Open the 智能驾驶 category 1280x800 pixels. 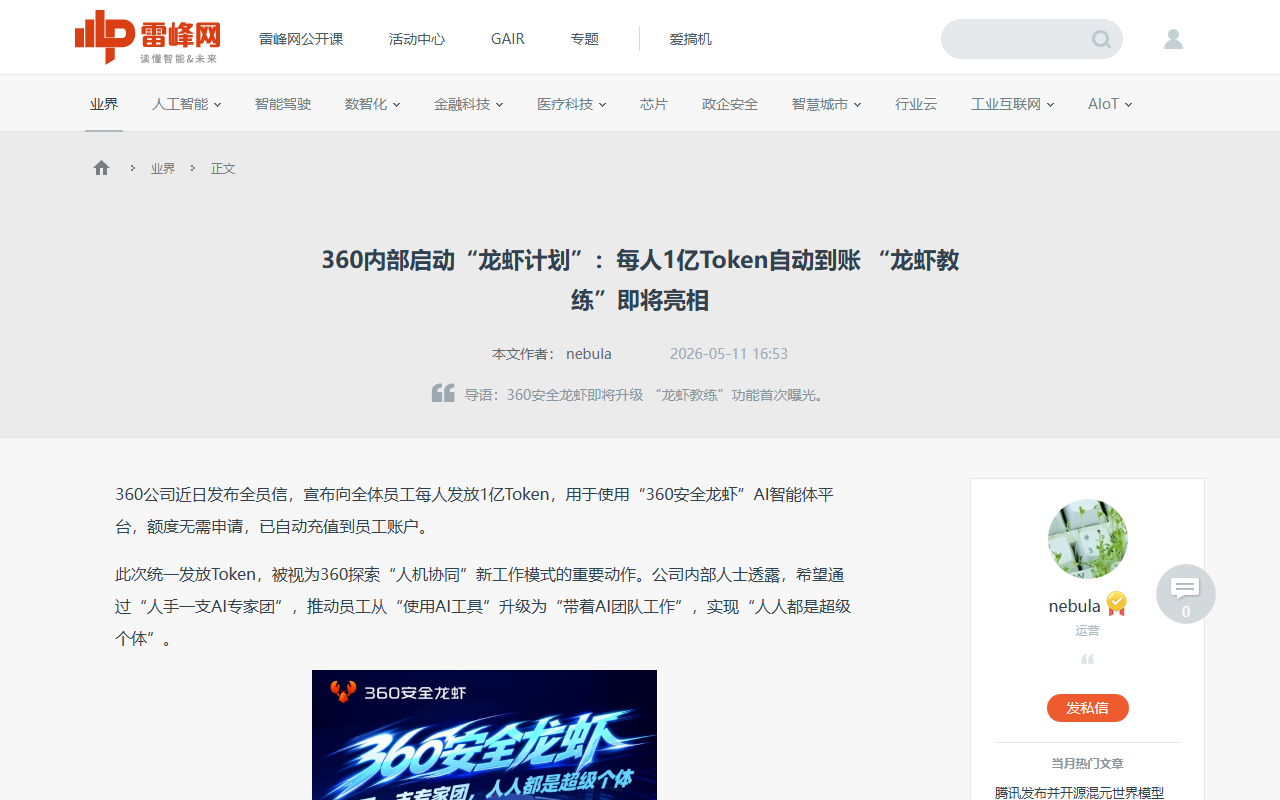click(283, 104)
